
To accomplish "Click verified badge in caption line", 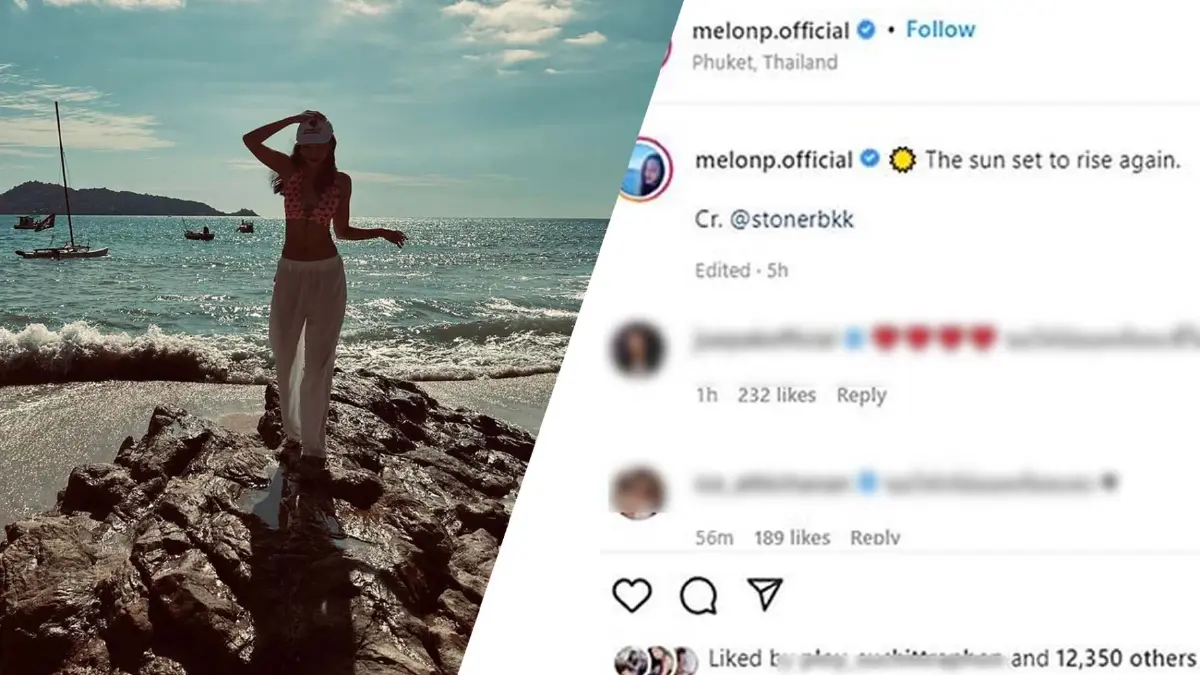I will (x=870, y=160).
